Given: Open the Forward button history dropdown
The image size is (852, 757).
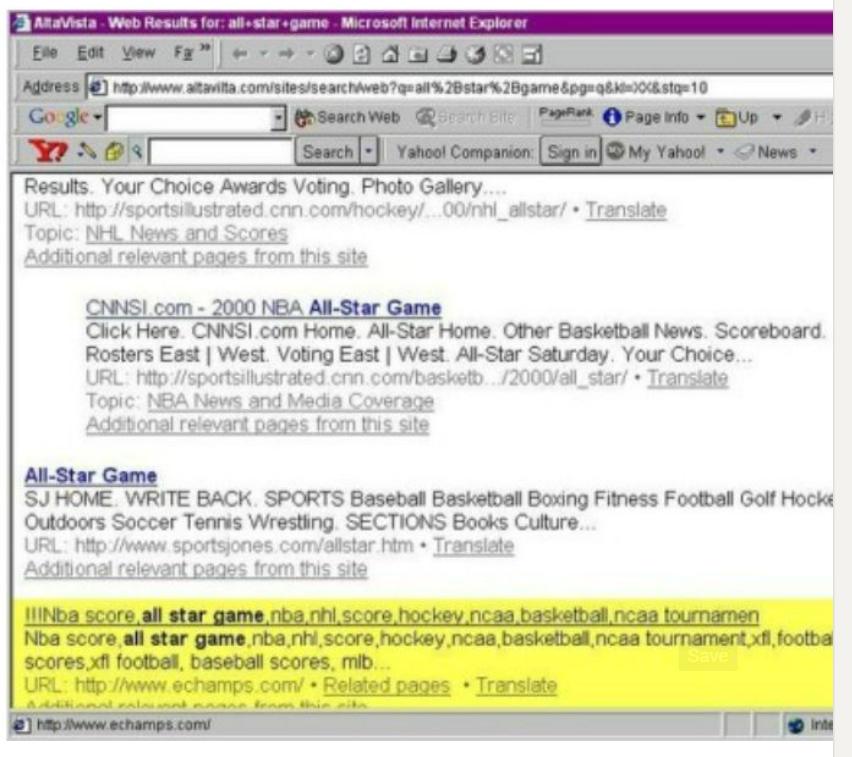Looking at the screenshot, I should coord(310,54).
